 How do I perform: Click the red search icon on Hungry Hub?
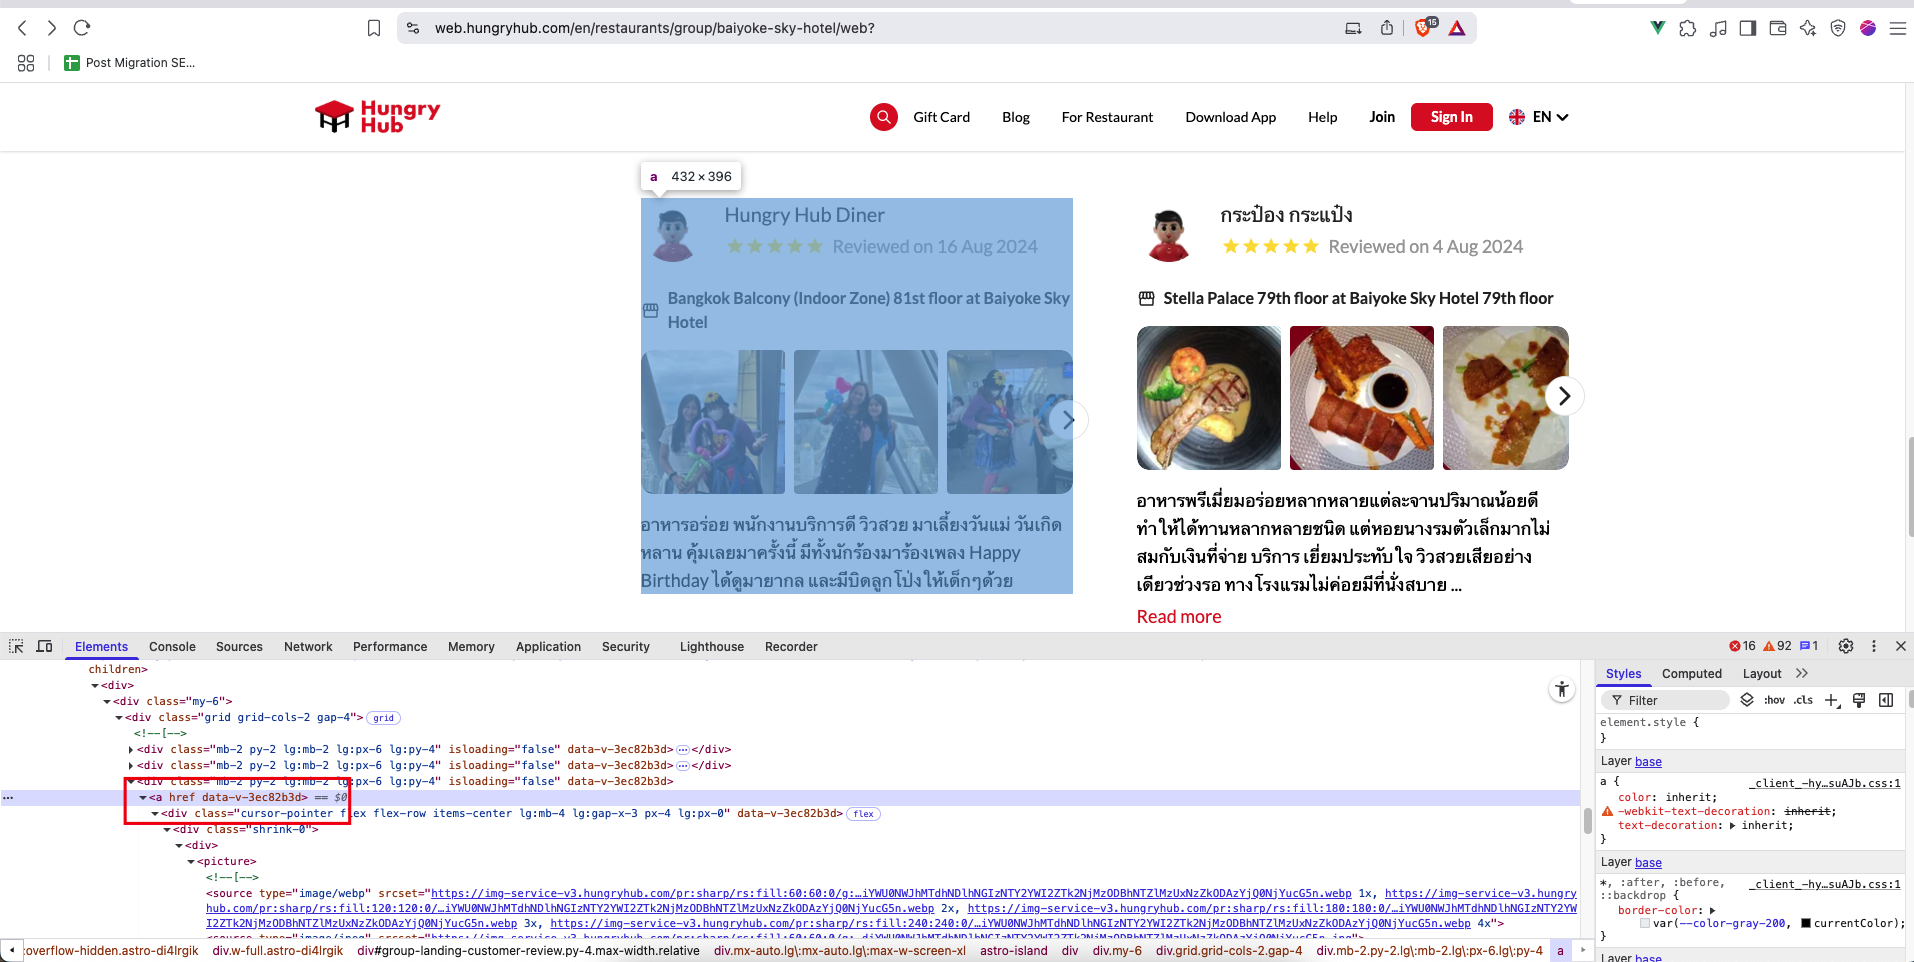pyautogui.click(x=883, y=117)
